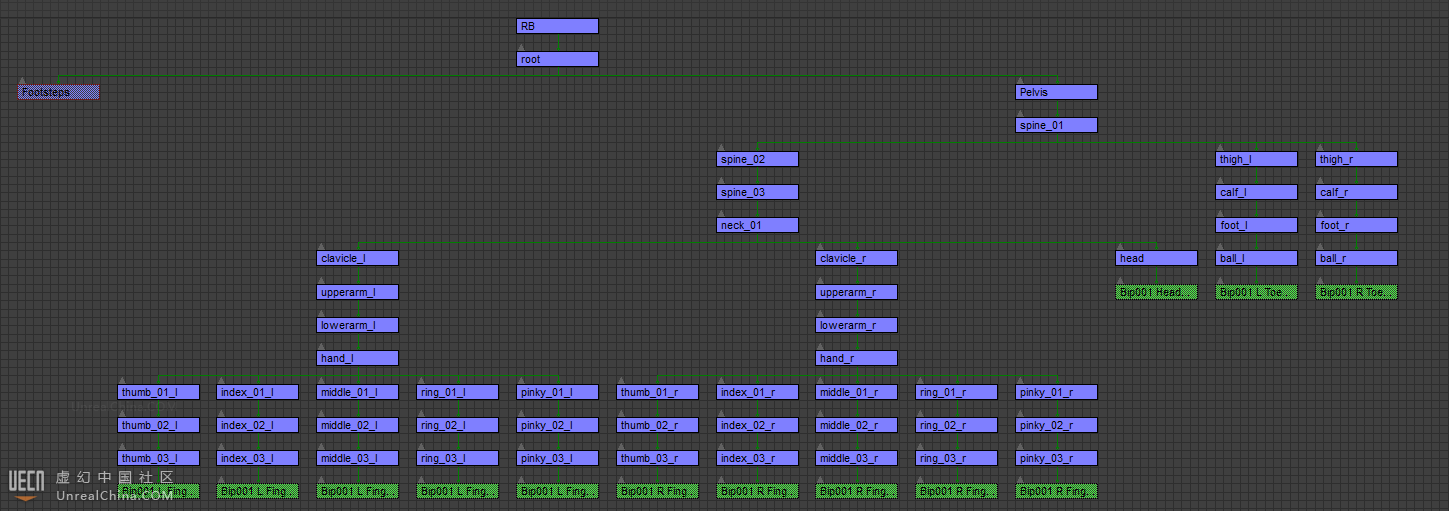Click the arrow above Footsteps node
The height and width of the screenshot is (511, 1449).
(x=22, y=80)
